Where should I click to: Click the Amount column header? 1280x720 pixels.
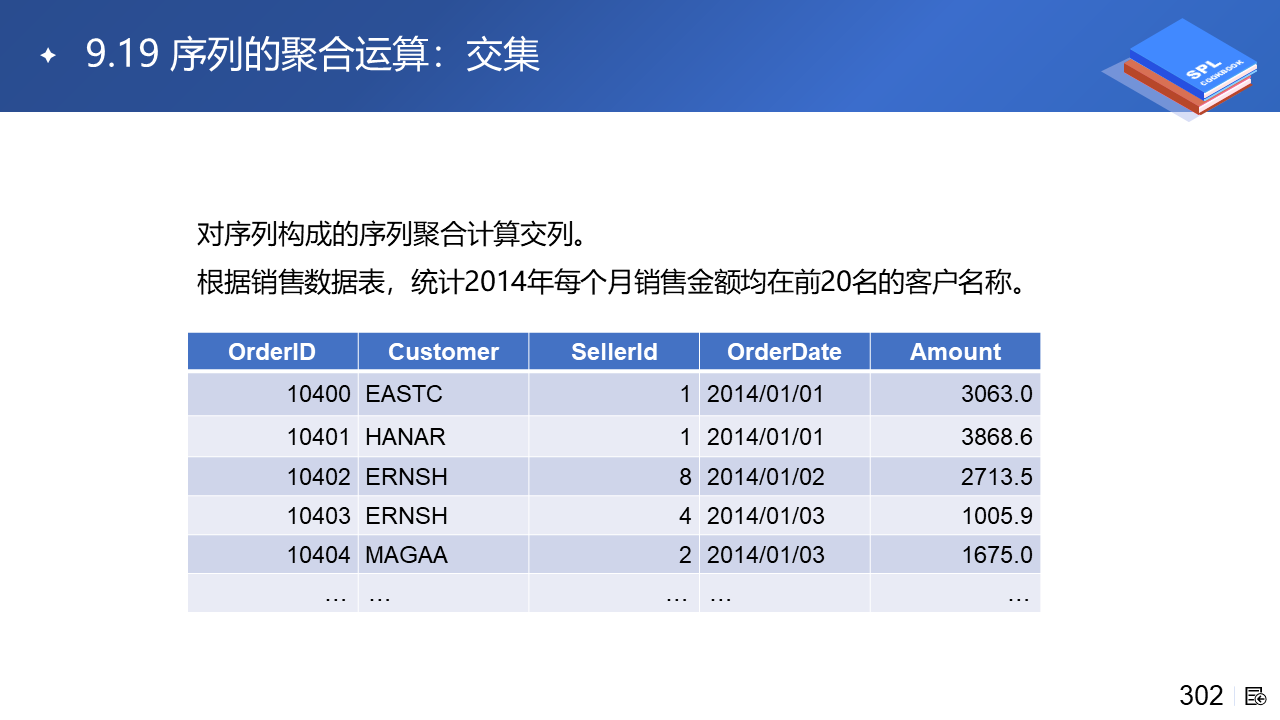point(955,352)
